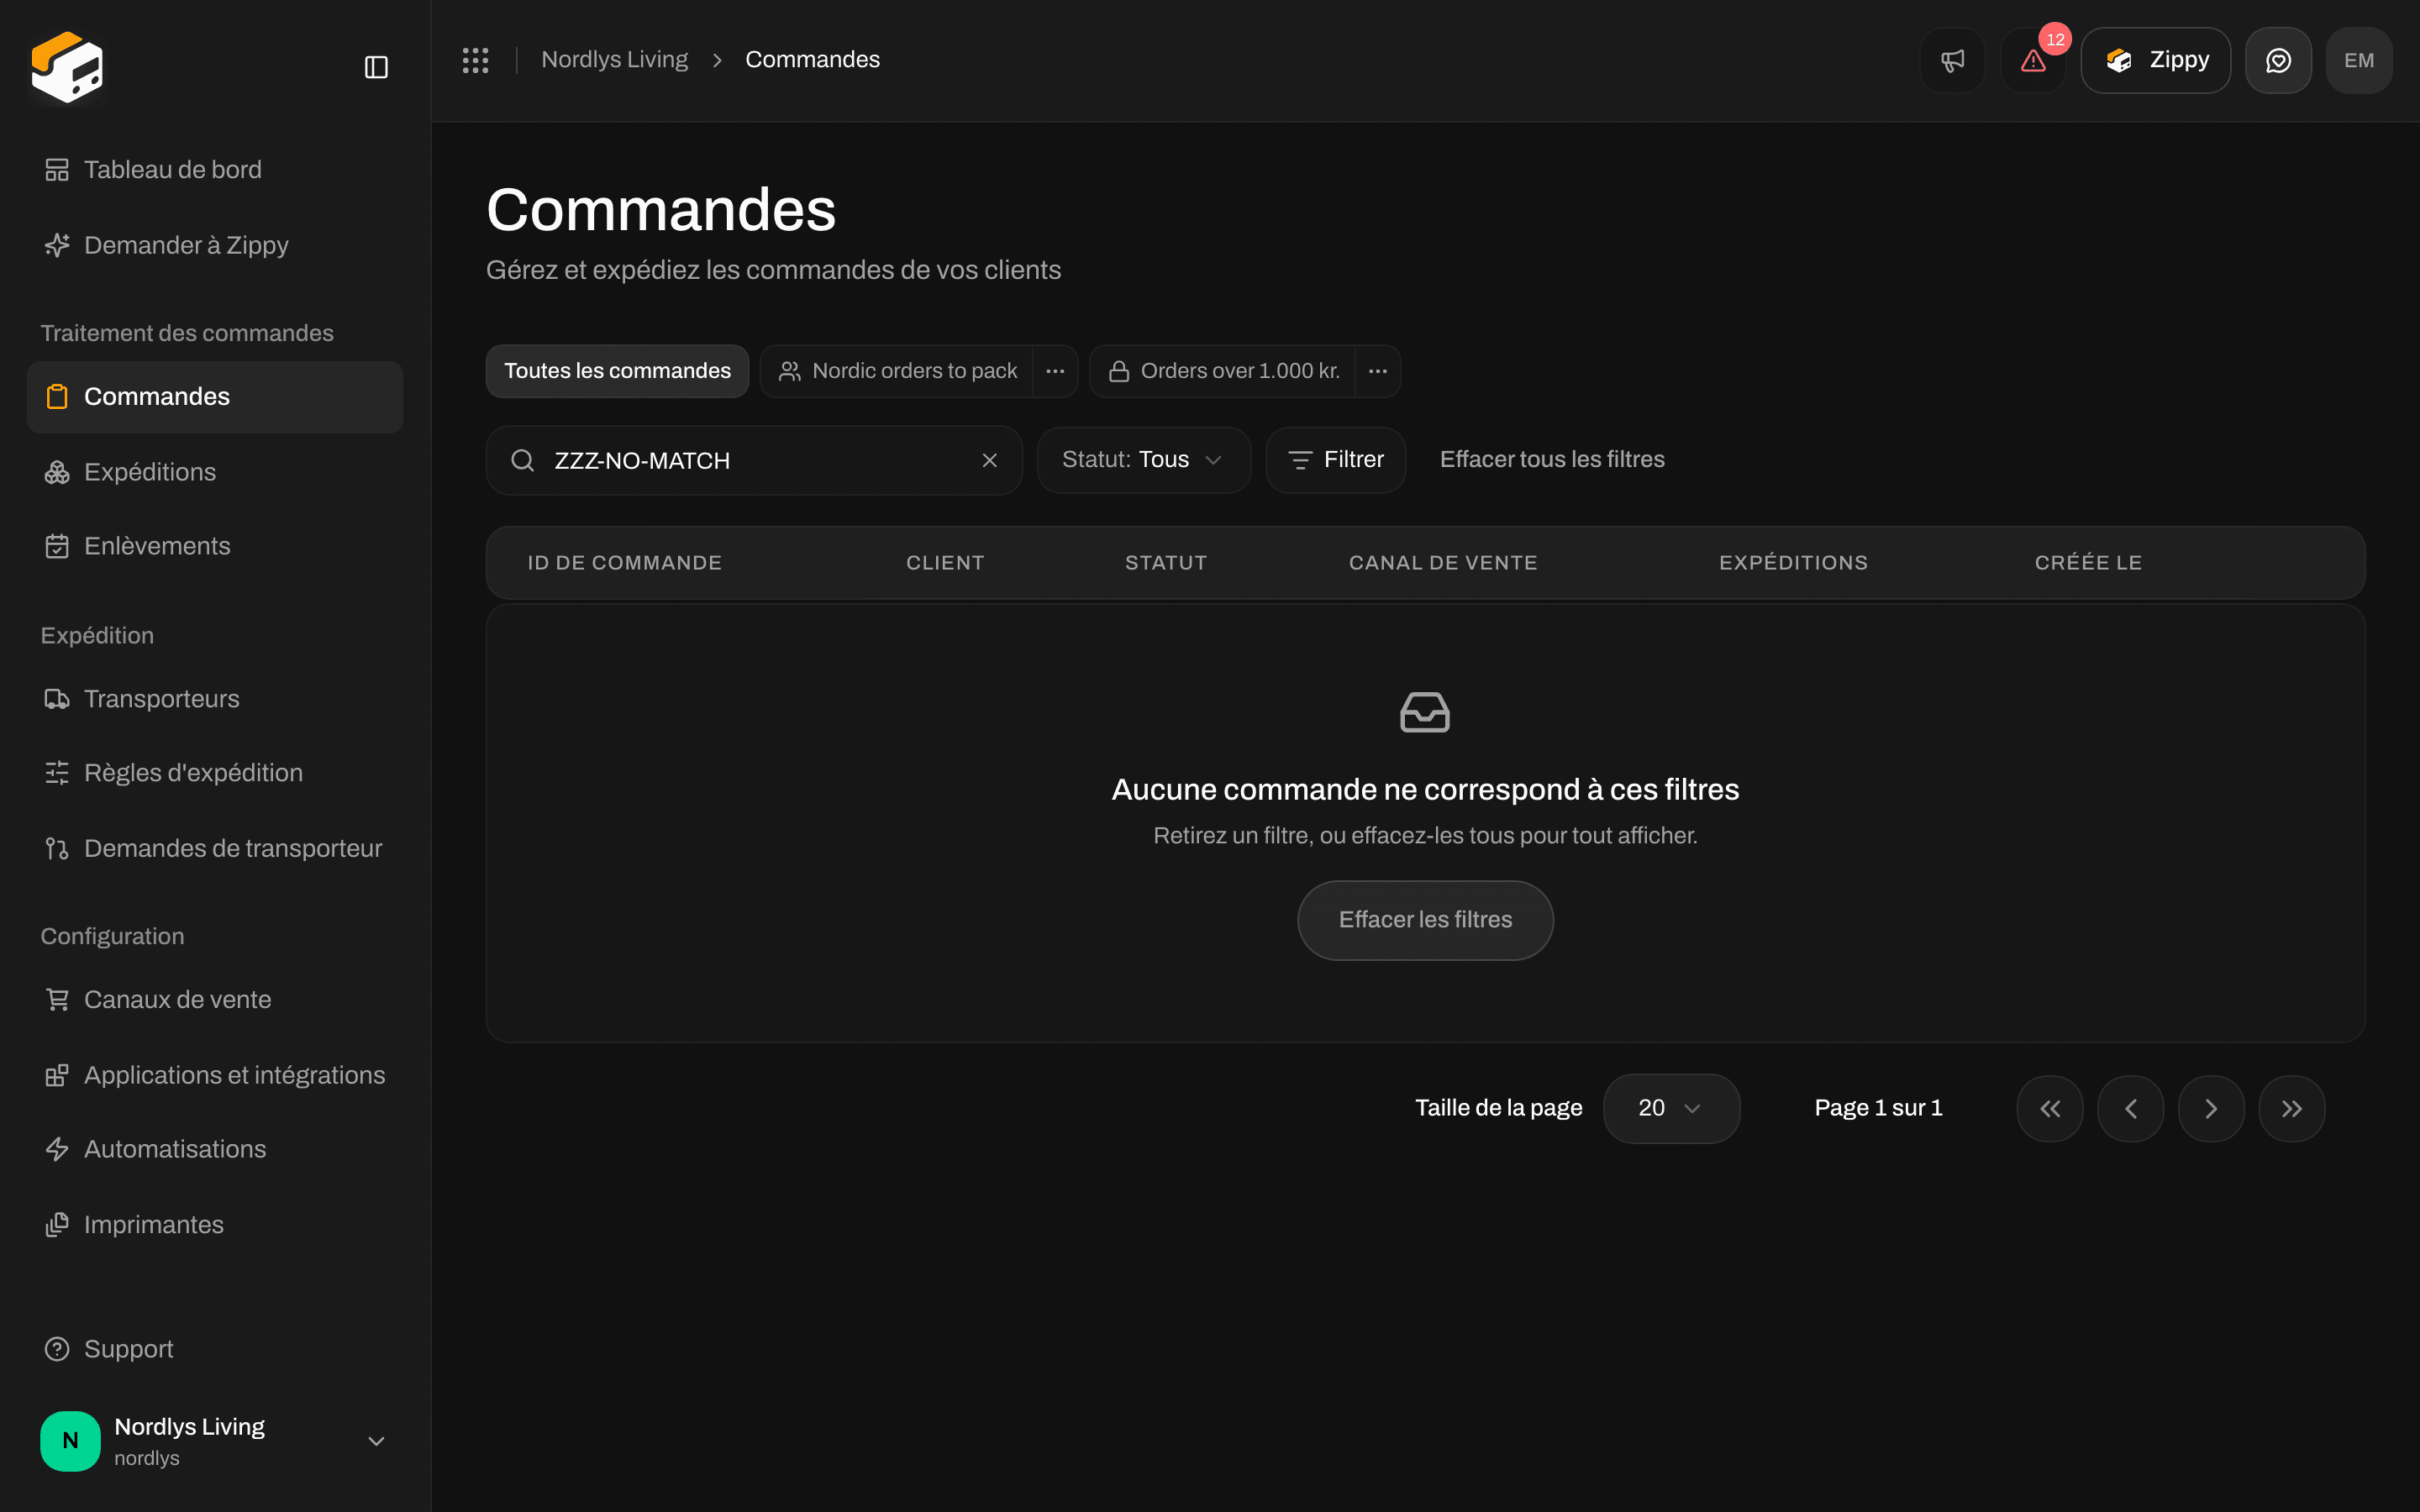Viewport: 2420px width, 1512px height.
Task: Click the CRÉÉE LE column header
Action: [2088, 563]
